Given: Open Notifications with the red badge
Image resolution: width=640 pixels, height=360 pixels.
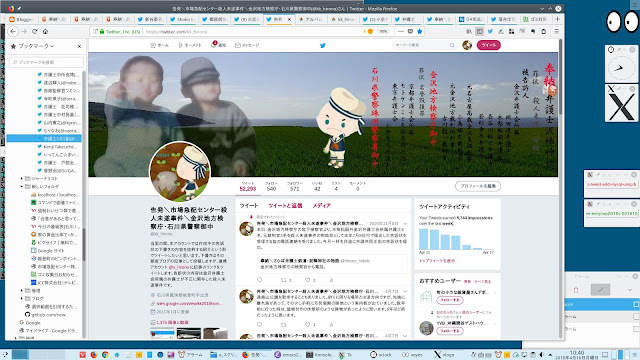Looking at the screenshot, I should [x=219, y=45].
